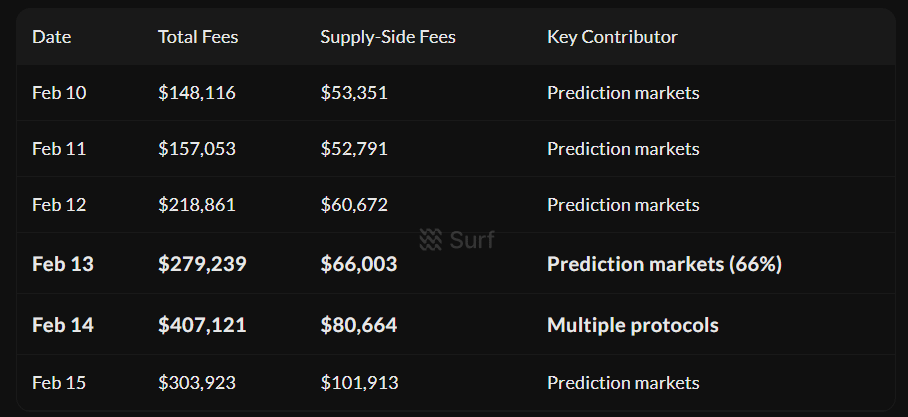Select the Feb 12 date cell

tap(59, 205)
